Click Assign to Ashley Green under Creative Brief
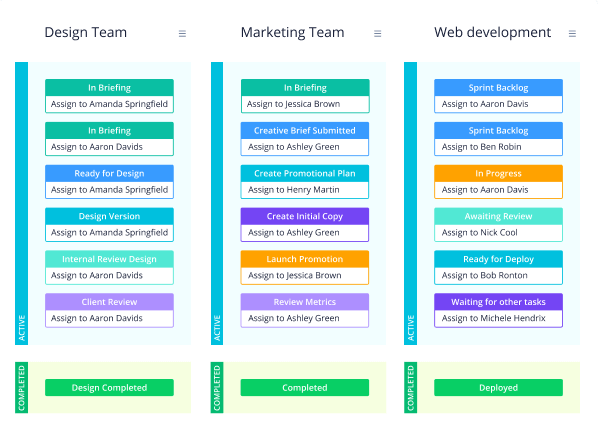598x437 pixels. click(x=305, y=147)
